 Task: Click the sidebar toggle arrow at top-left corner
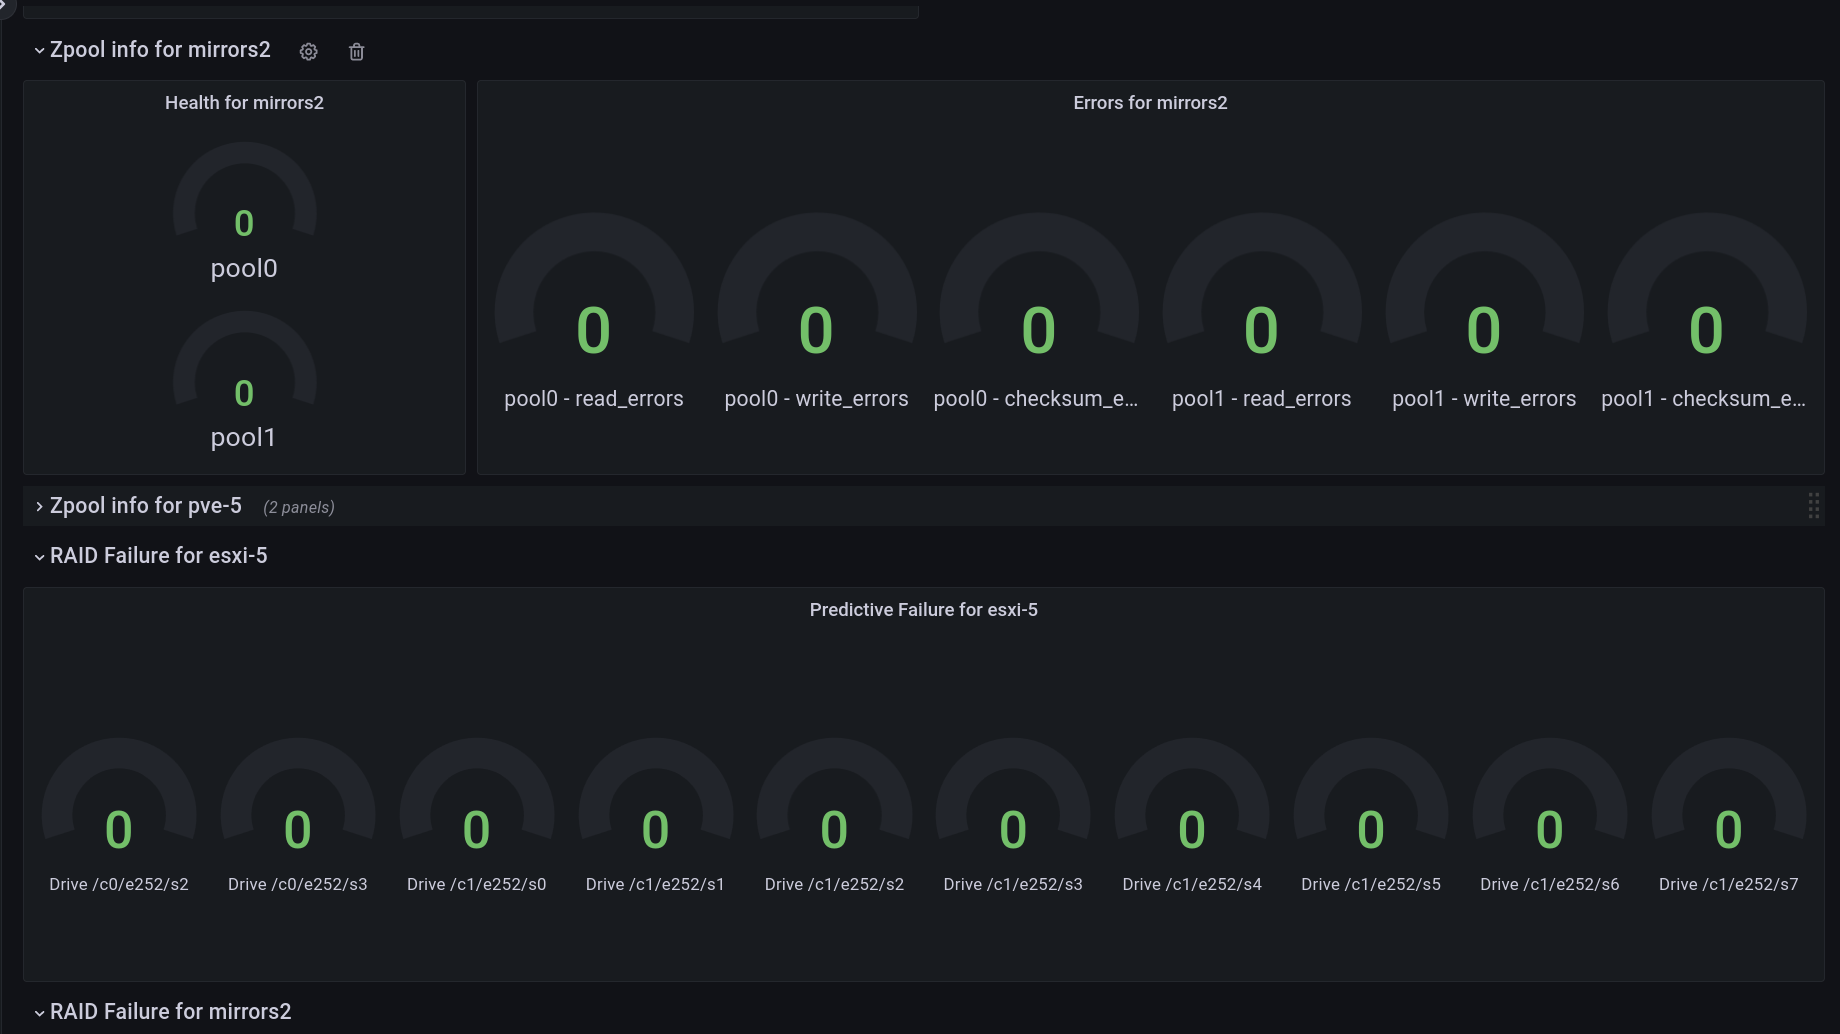pos(4,5)
